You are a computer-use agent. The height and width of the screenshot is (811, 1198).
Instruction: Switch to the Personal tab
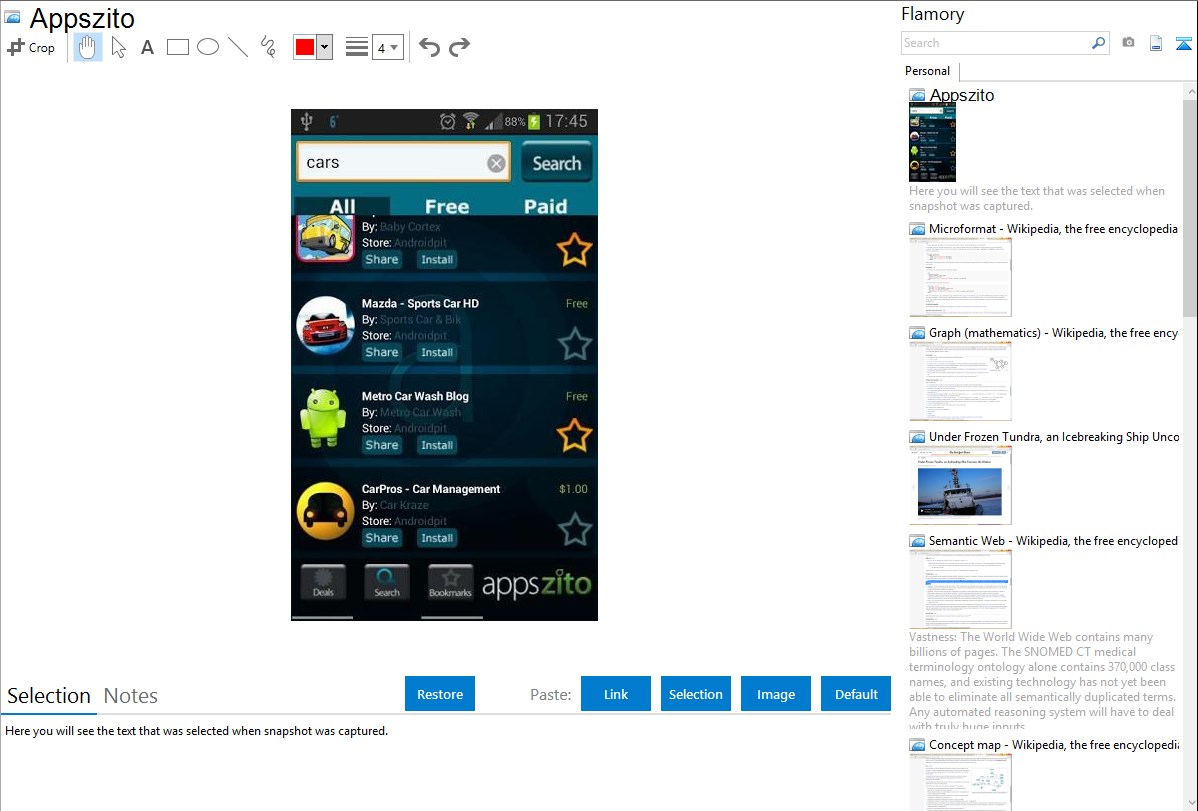tap(928, 71)
